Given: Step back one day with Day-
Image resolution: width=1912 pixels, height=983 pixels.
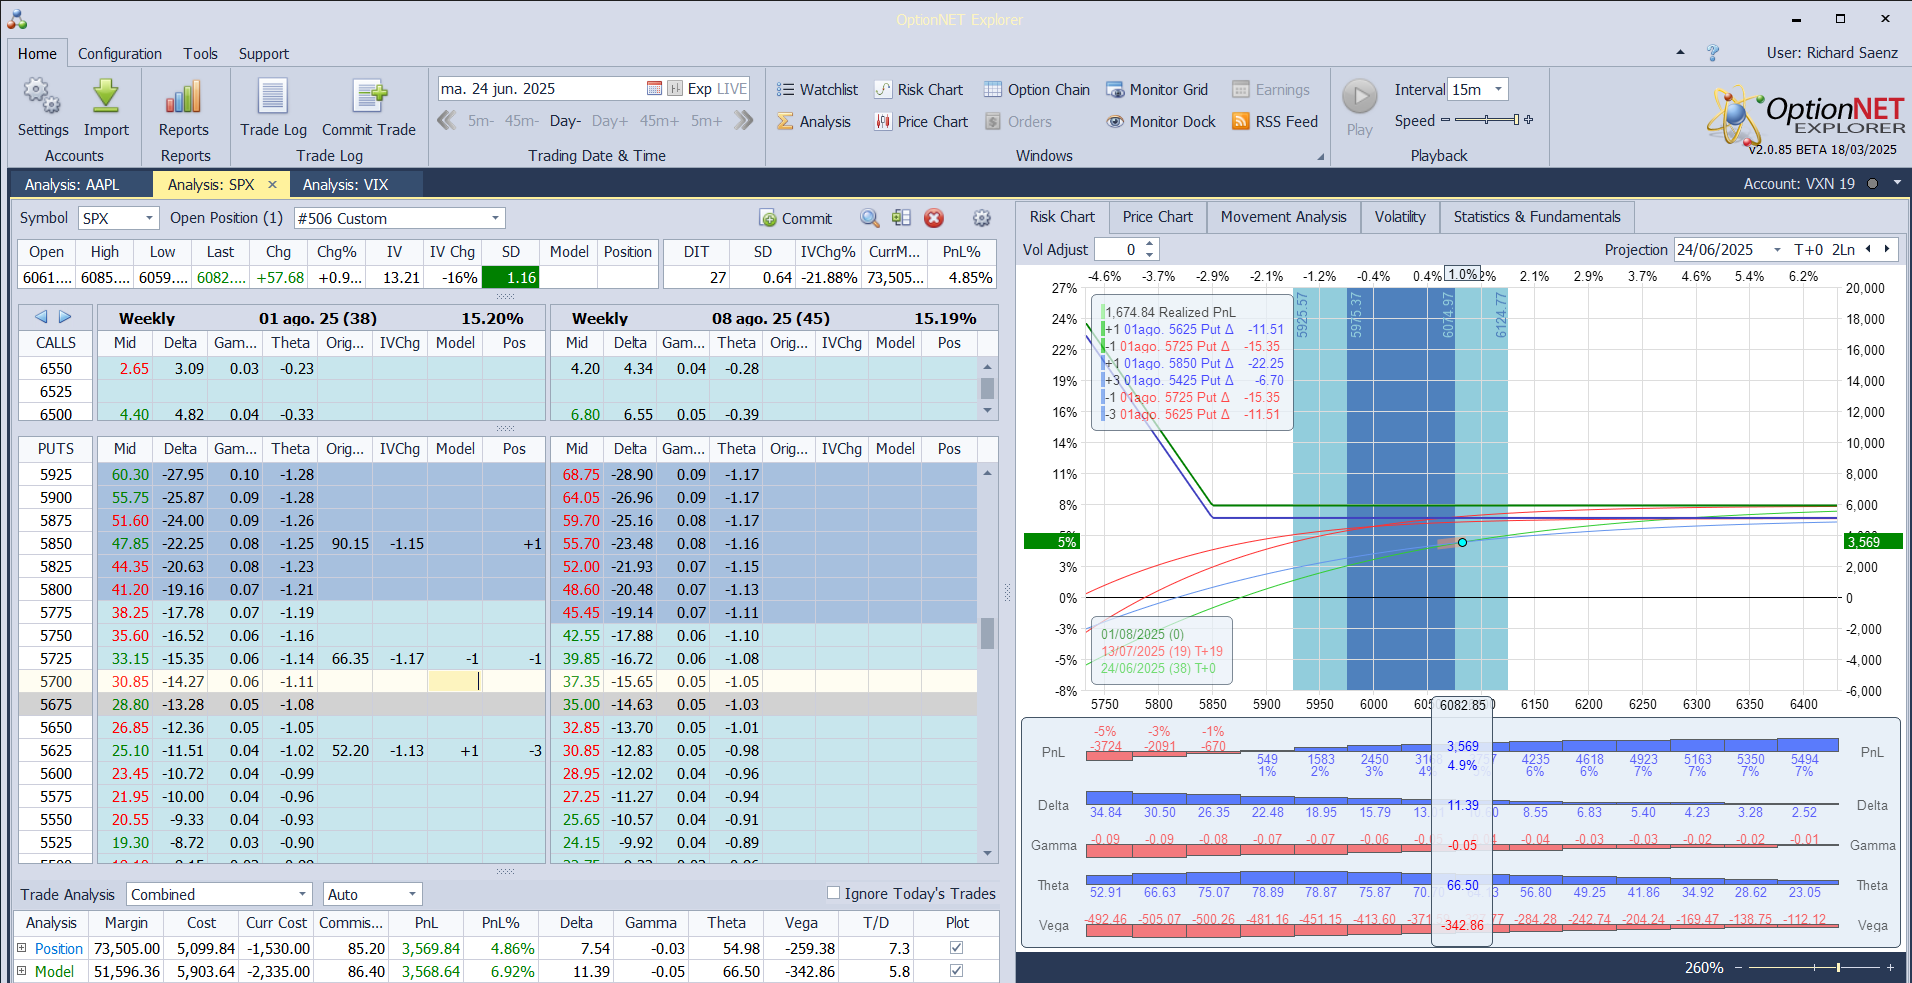Looking at the screenshot, I should [x=565, y=121].
